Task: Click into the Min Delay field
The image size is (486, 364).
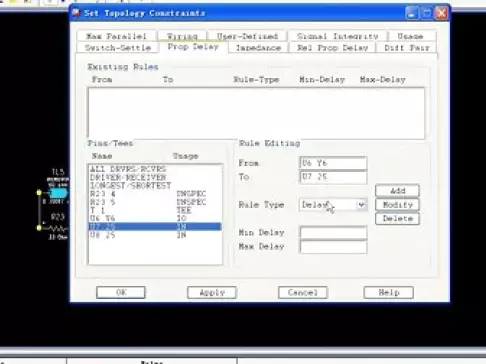Action: tap(333, 233)
